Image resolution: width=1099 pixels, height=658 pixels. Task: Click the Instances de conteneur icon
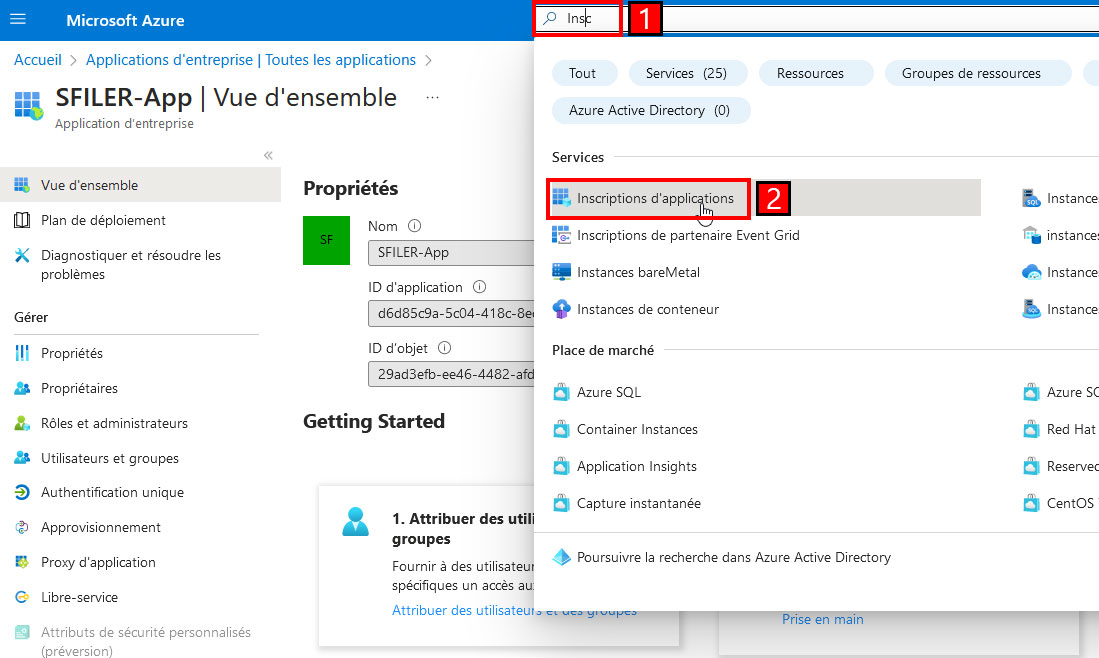(x=561, y=309)
